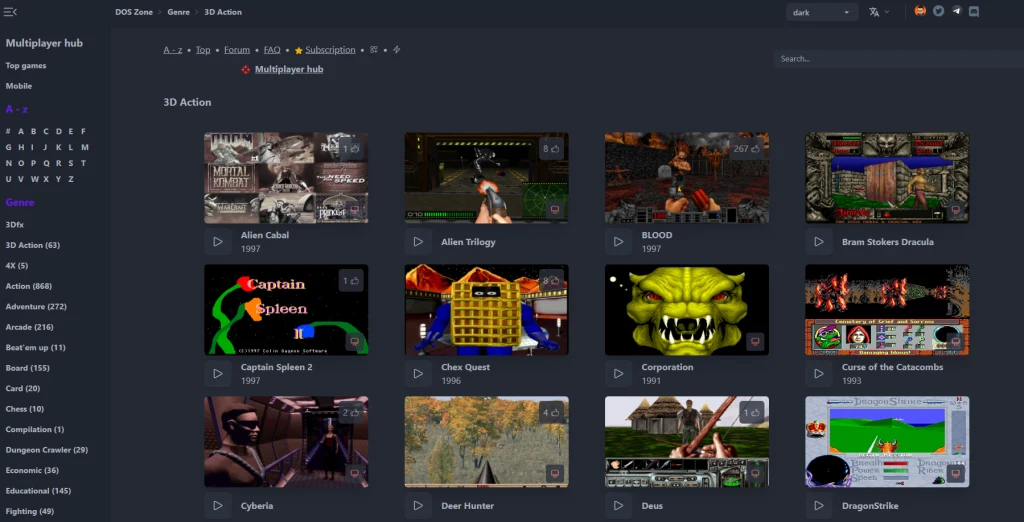Open the underlined Multiplayer hub link
1024x522 pixels.
(289, 69)
